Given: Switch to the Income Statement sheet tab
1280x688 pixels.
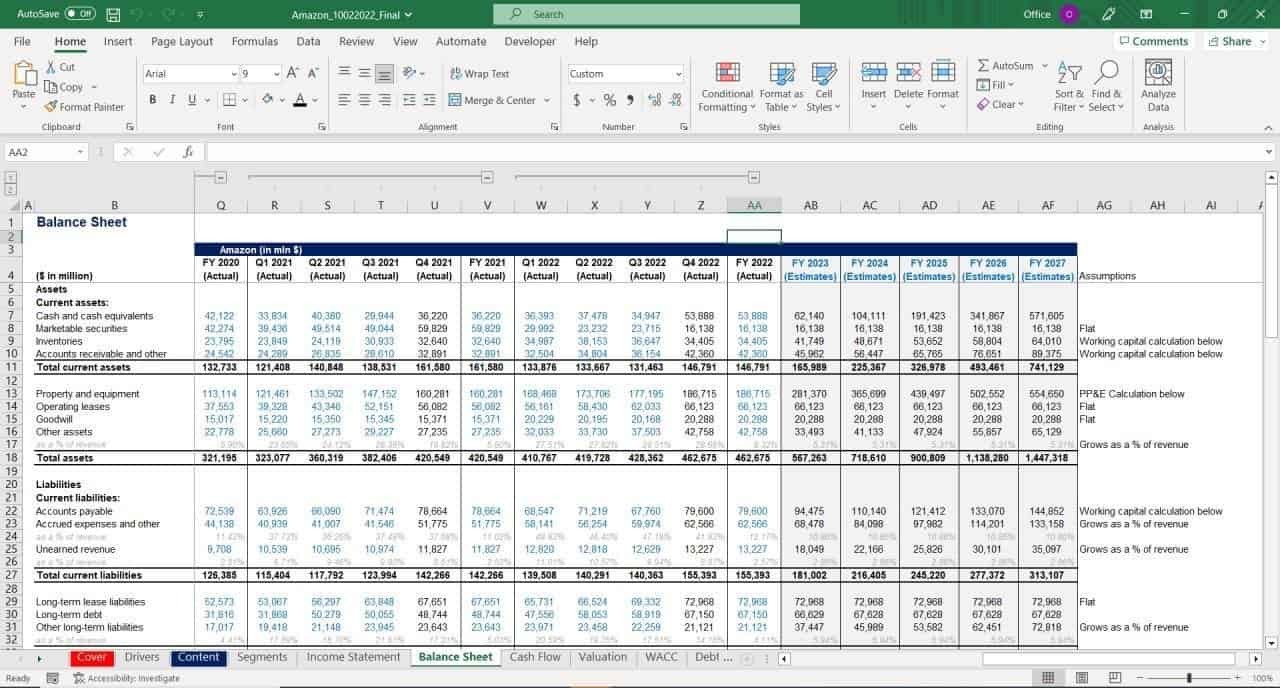Looking at the screenshot, I should pyautogui.click(x=353, y=657).
